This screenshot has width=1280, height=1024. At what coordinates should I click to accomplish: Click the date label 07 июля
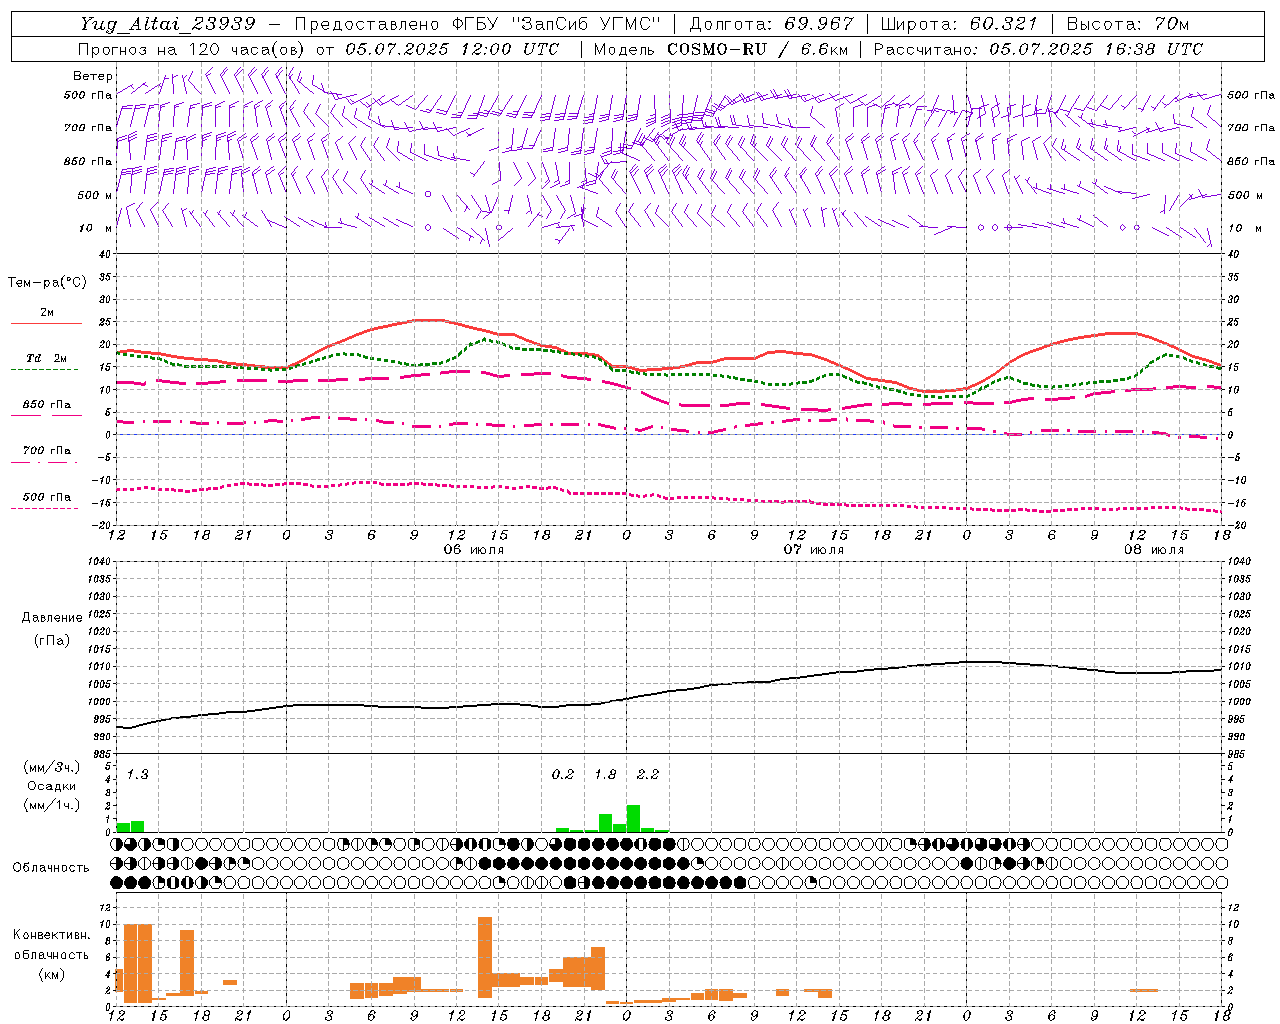pyautogui.click(x=813, y=550)
